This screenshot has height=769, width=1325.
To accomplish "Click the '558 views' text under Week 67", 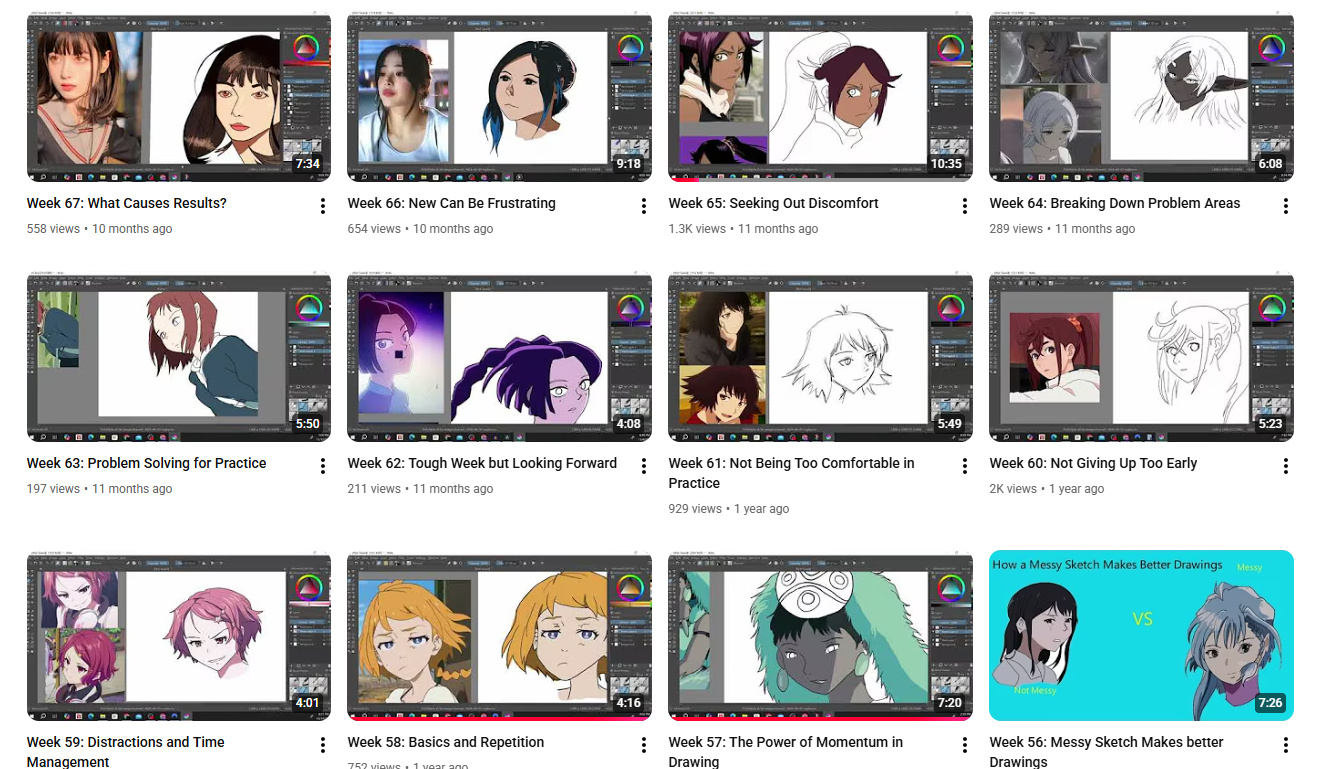I will coord(53,229).
